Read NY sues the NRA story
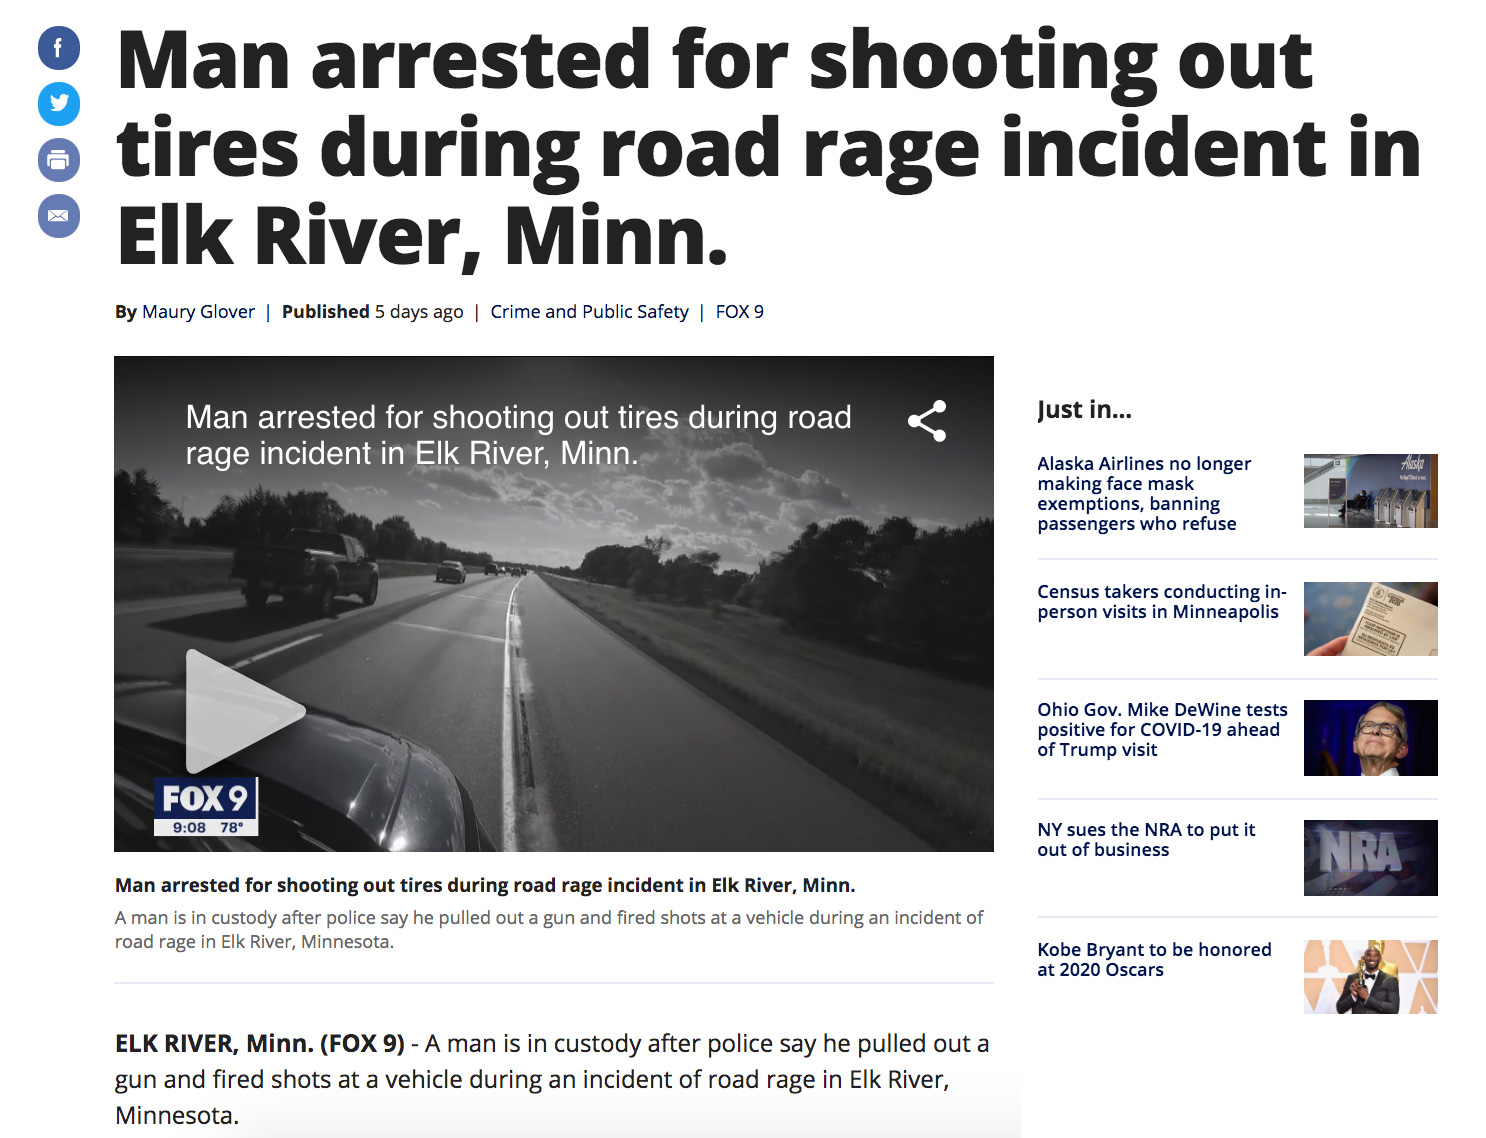Viewport: 1486px width, 1138px height. pyautogui.click(x=1146, y=840)
